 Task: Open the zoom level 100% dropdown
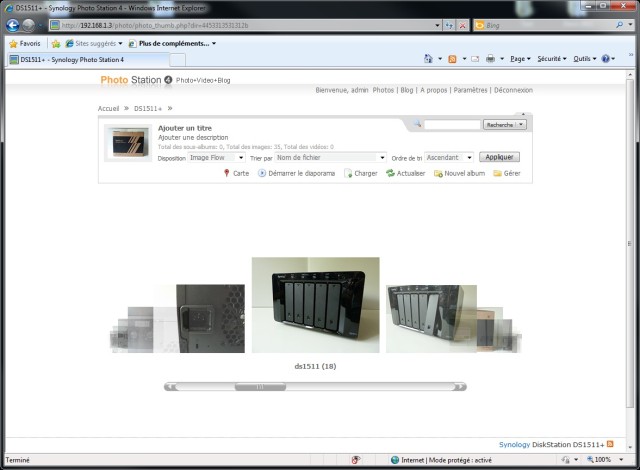(621, 460)
